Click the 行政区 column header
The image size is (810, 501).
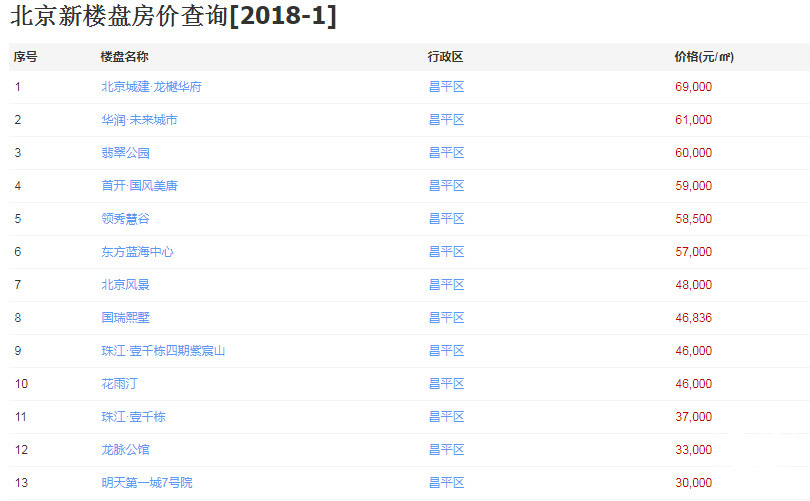(445, 57)
